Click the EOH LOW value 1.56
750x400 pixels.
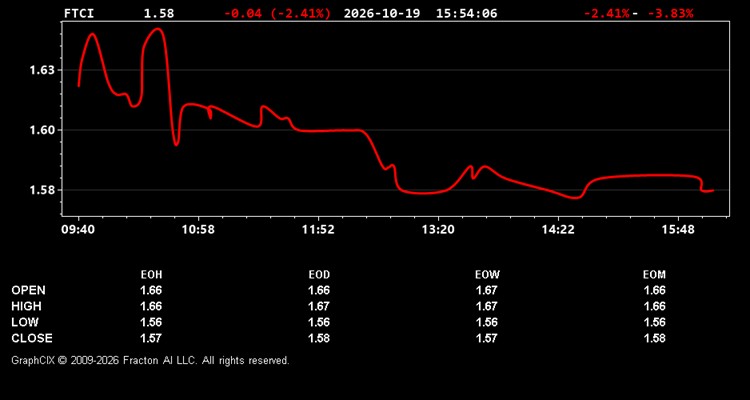click(151, 322)
